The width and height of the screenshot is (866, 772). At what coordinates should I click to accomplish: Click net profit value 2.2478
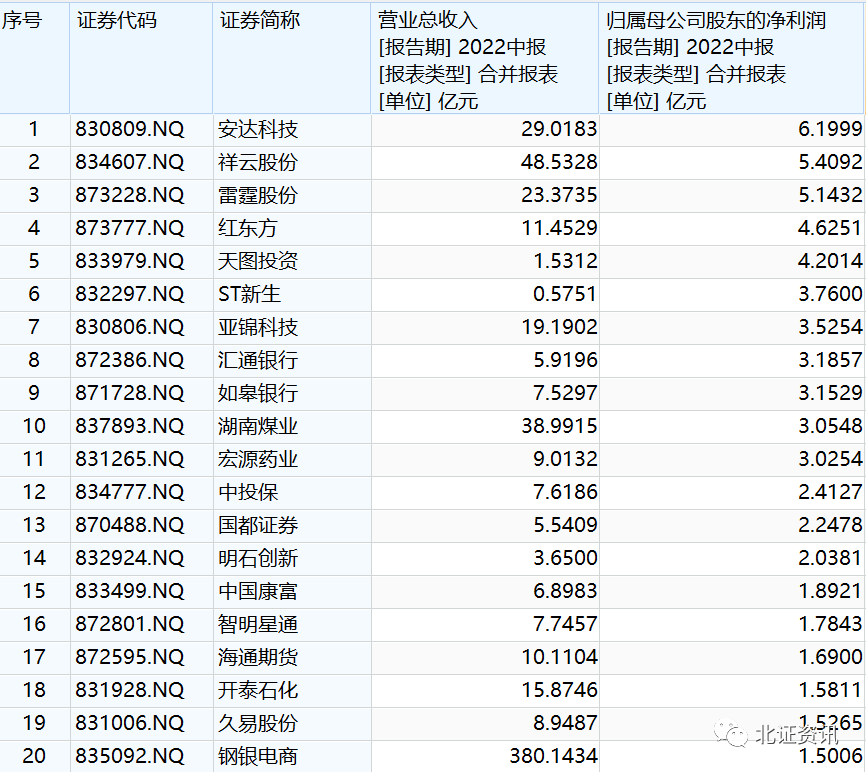[x=830, y=525]
